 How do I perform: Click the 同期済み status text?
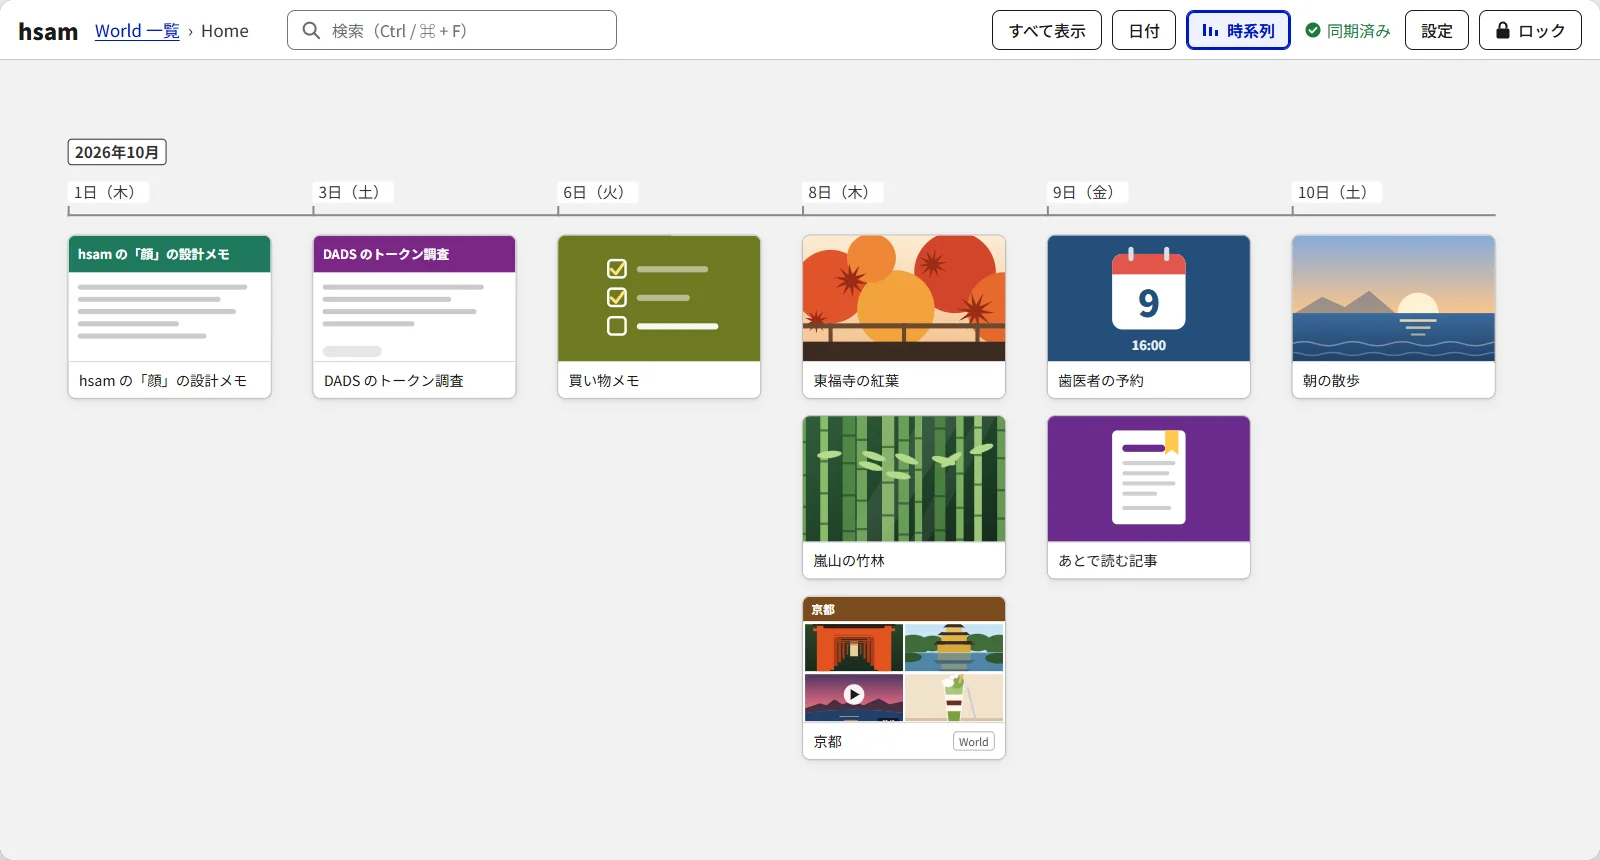click(x=1358, y=31)
